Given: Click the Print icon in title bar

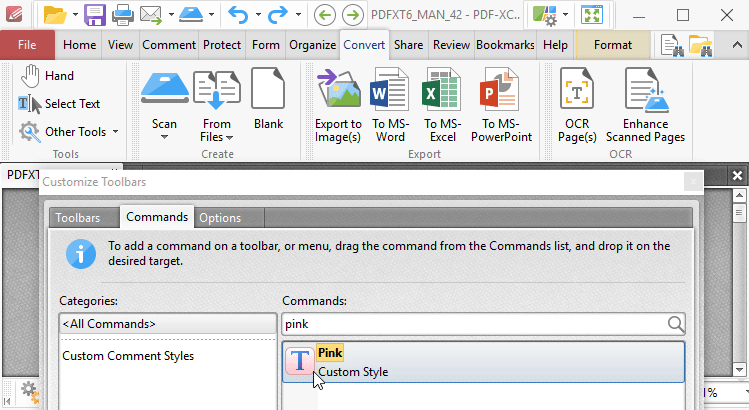Looking at the screenshot, I should tap(123, 15).
